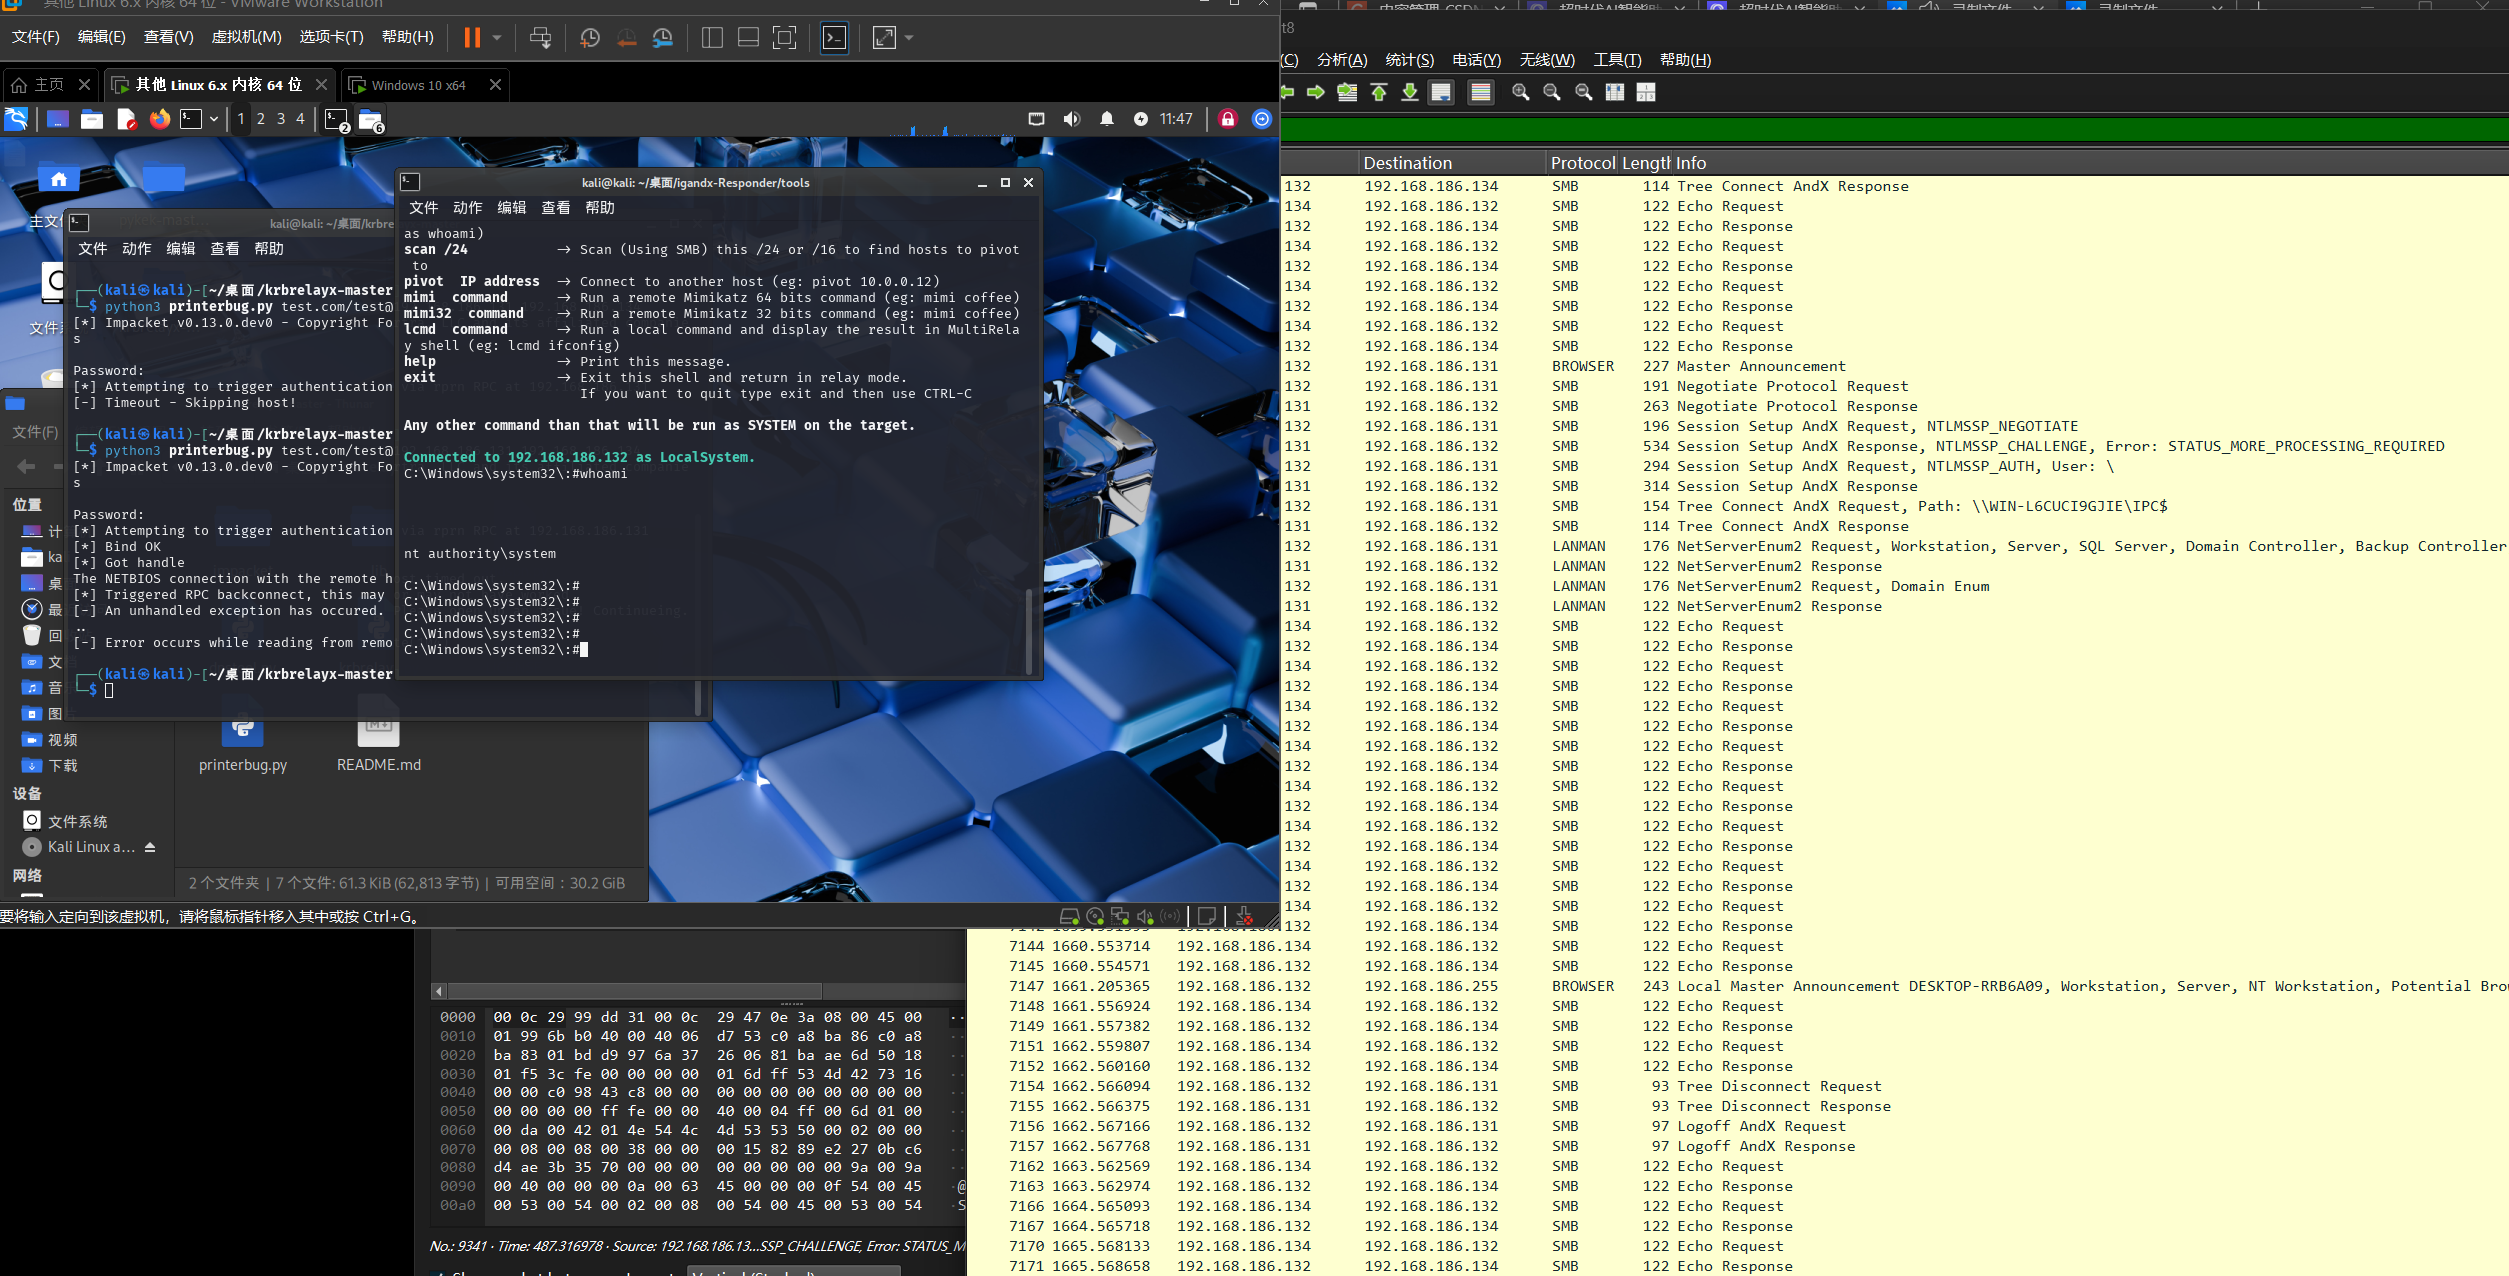Expand VMware stretch mode dropdown arrow

pyautogui.click(x=909, y=38)
